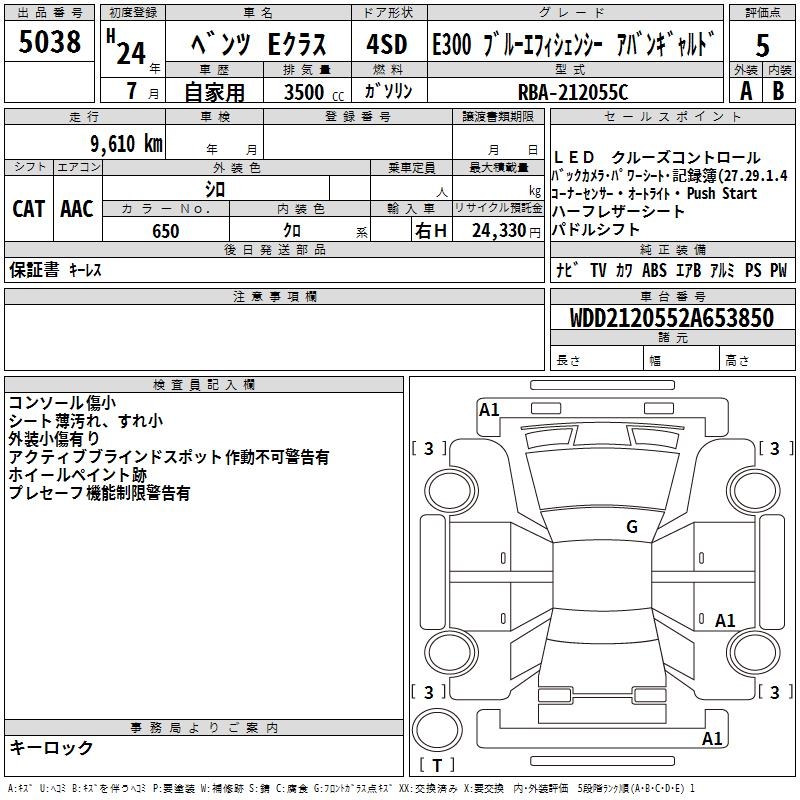Viewport: 800px width, 800px height.
Task: Click the displacement value 3500 cc
Action: pyautogui.click(x=314, y=92)
